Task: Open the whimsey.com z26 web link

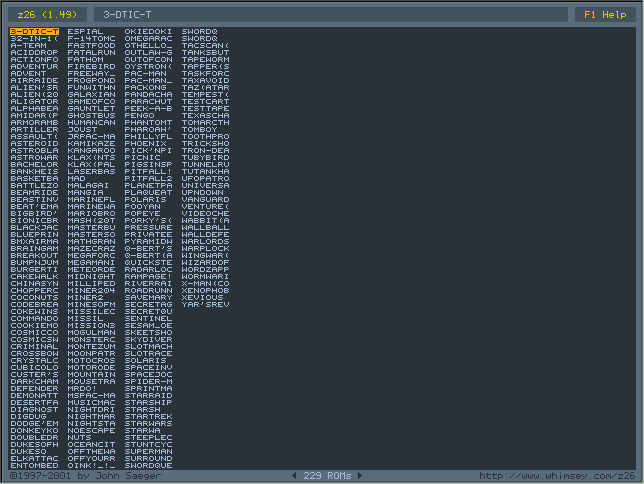Action: (x=556, y=475)
